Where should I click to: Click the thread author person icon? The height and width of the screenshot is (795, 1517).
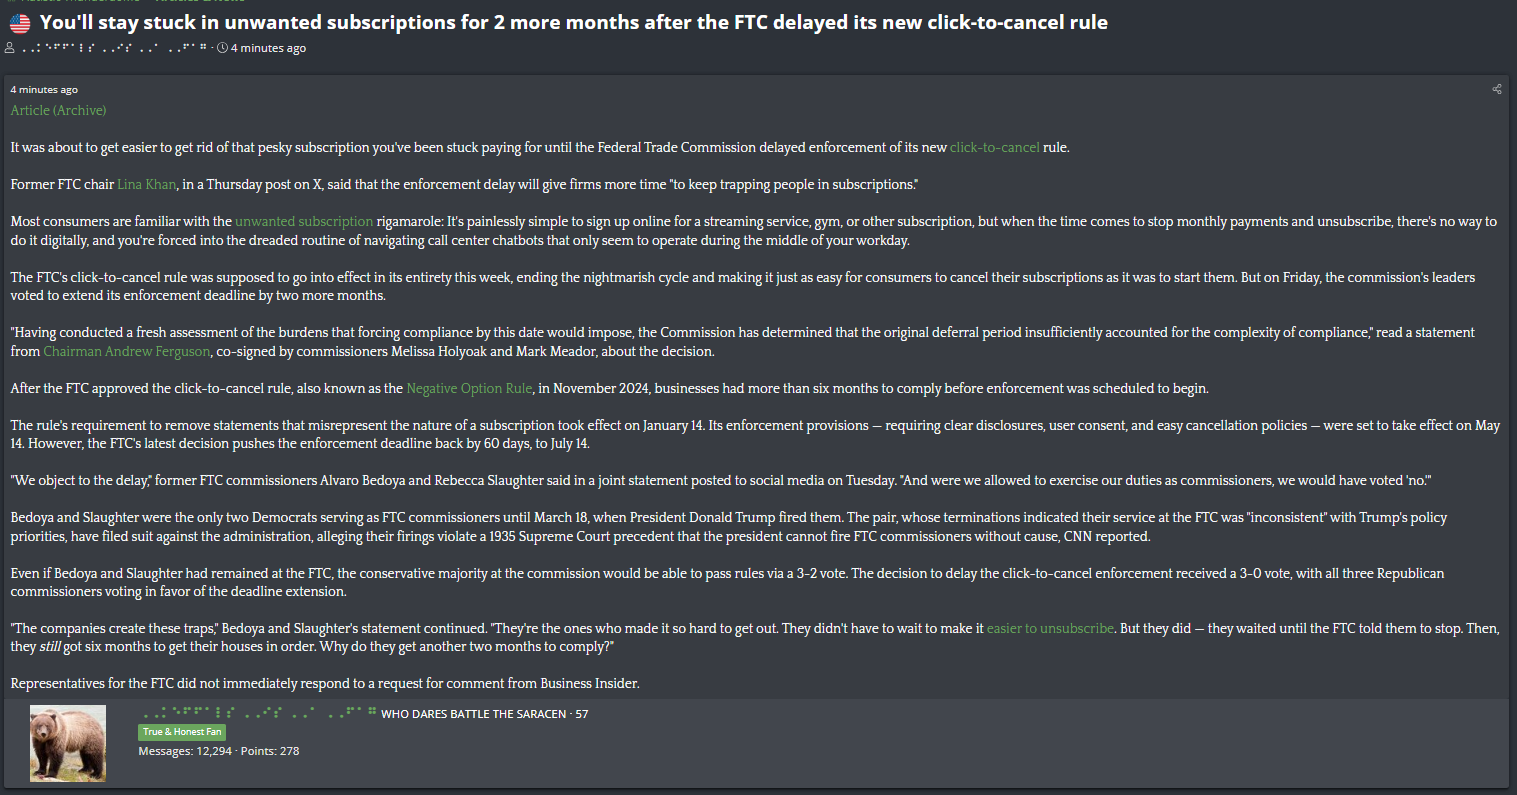coord(10,48)
